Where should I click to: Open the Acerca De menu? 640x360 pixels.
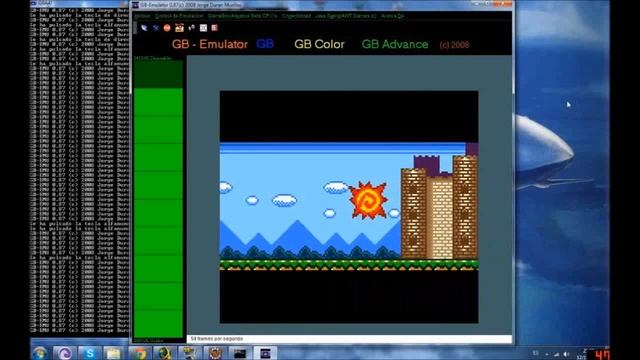click(x=392, y=16)
